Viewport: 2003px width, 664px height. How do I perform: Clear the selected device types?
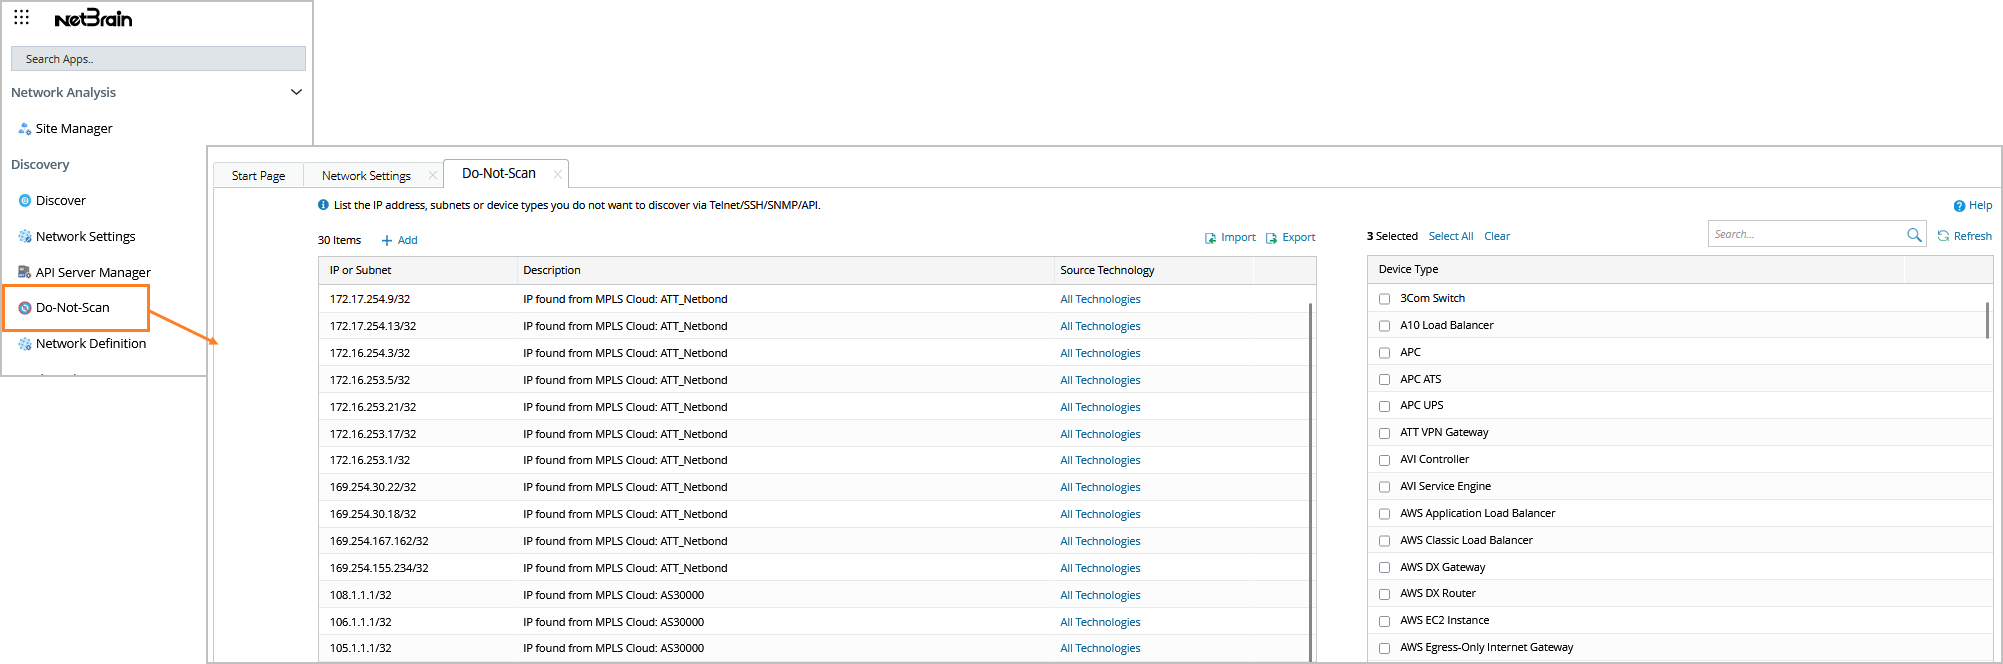tap(1497, 237)
